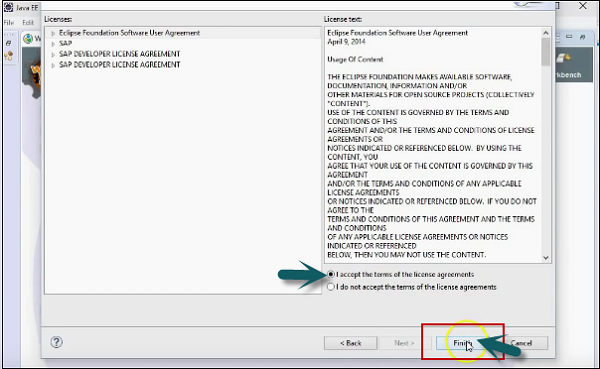
Task: Select I do not accept the terms
Action: [331, 287]
